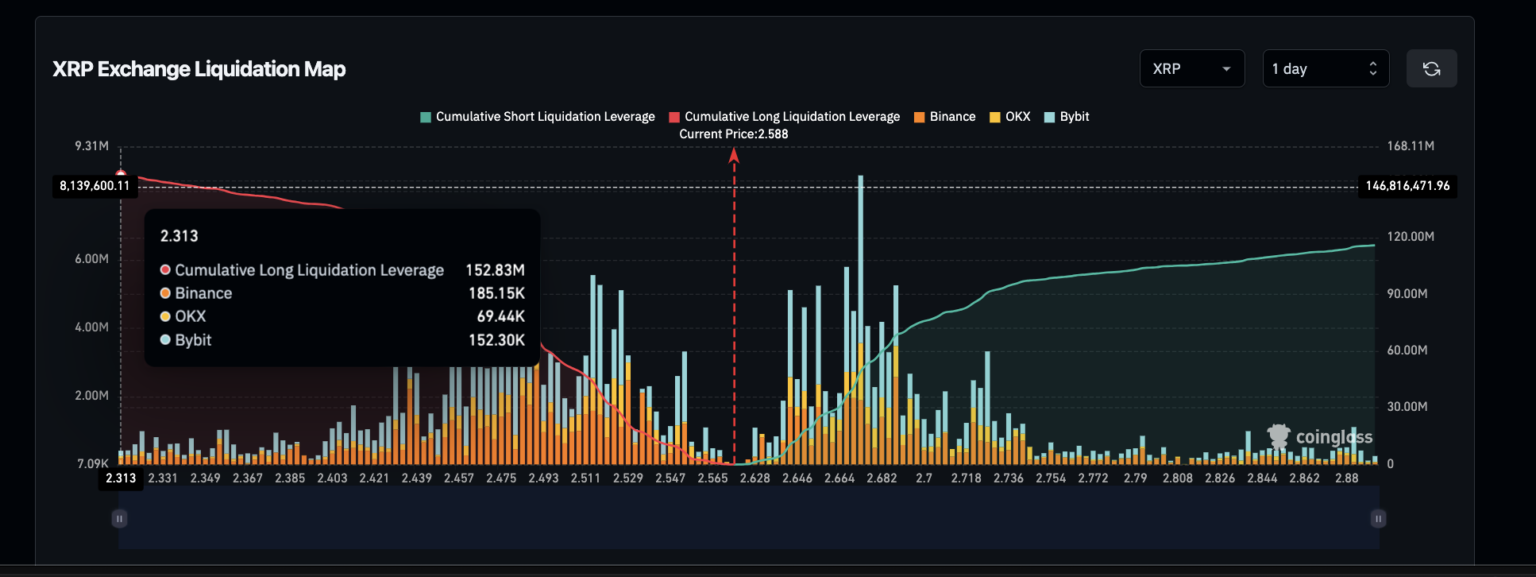Toggle Cumulative Long Liquidation Leverage legend series
Image resolution: width=1536 pixels, height=577 pixels.
(784, 117)
